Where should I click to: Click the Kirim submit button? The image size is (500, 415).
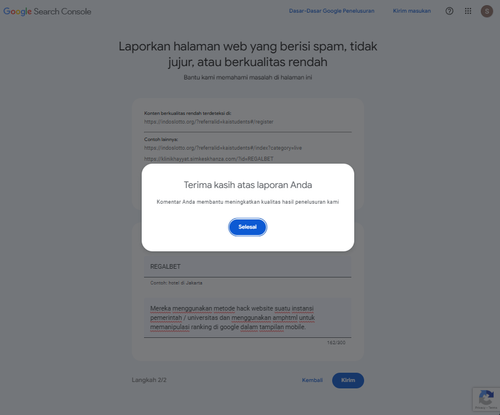tap(348, 380)
